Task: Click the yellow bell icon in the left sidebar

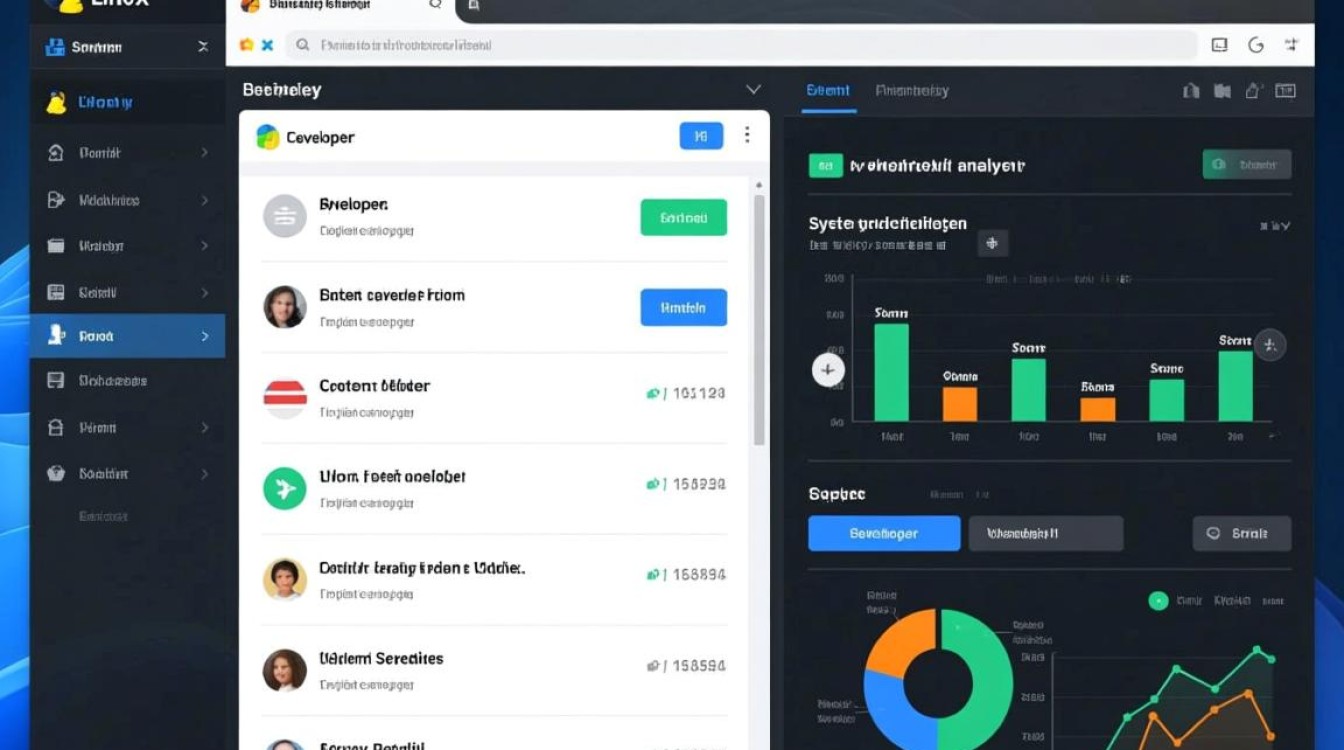Action: point(57,102)
